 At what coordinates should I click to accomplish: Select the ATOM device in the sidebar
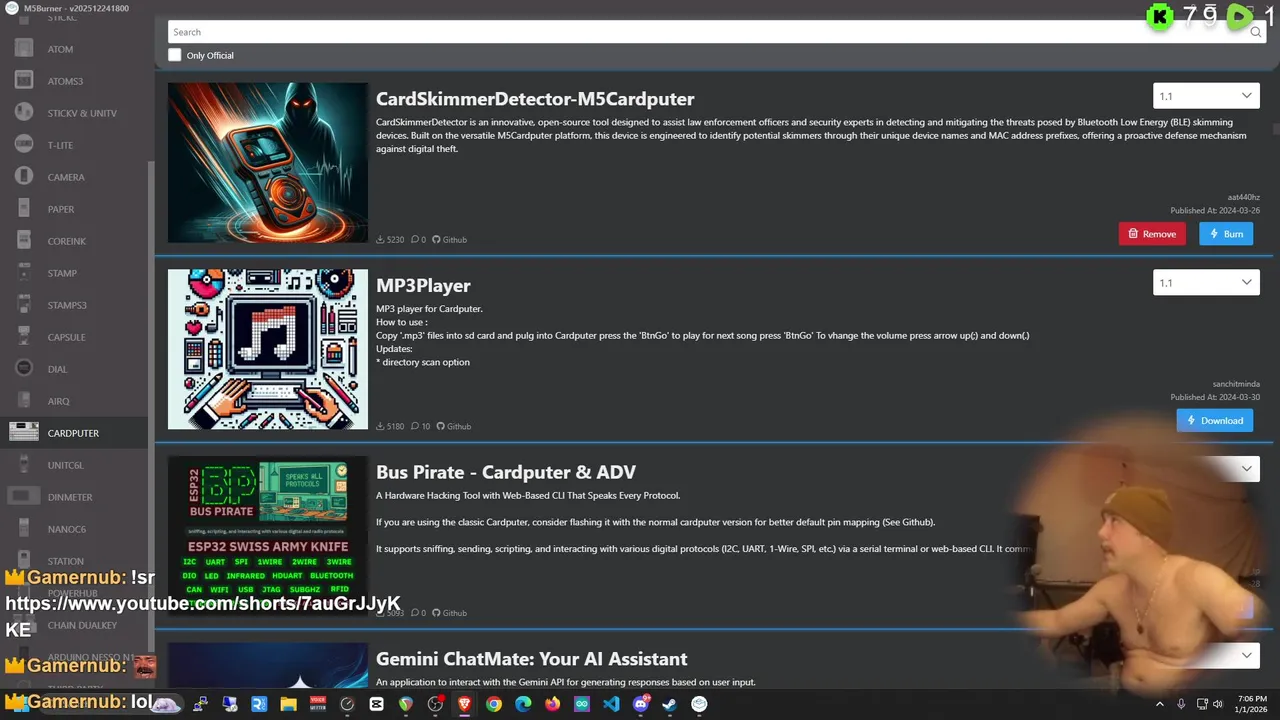click(74, 49)
